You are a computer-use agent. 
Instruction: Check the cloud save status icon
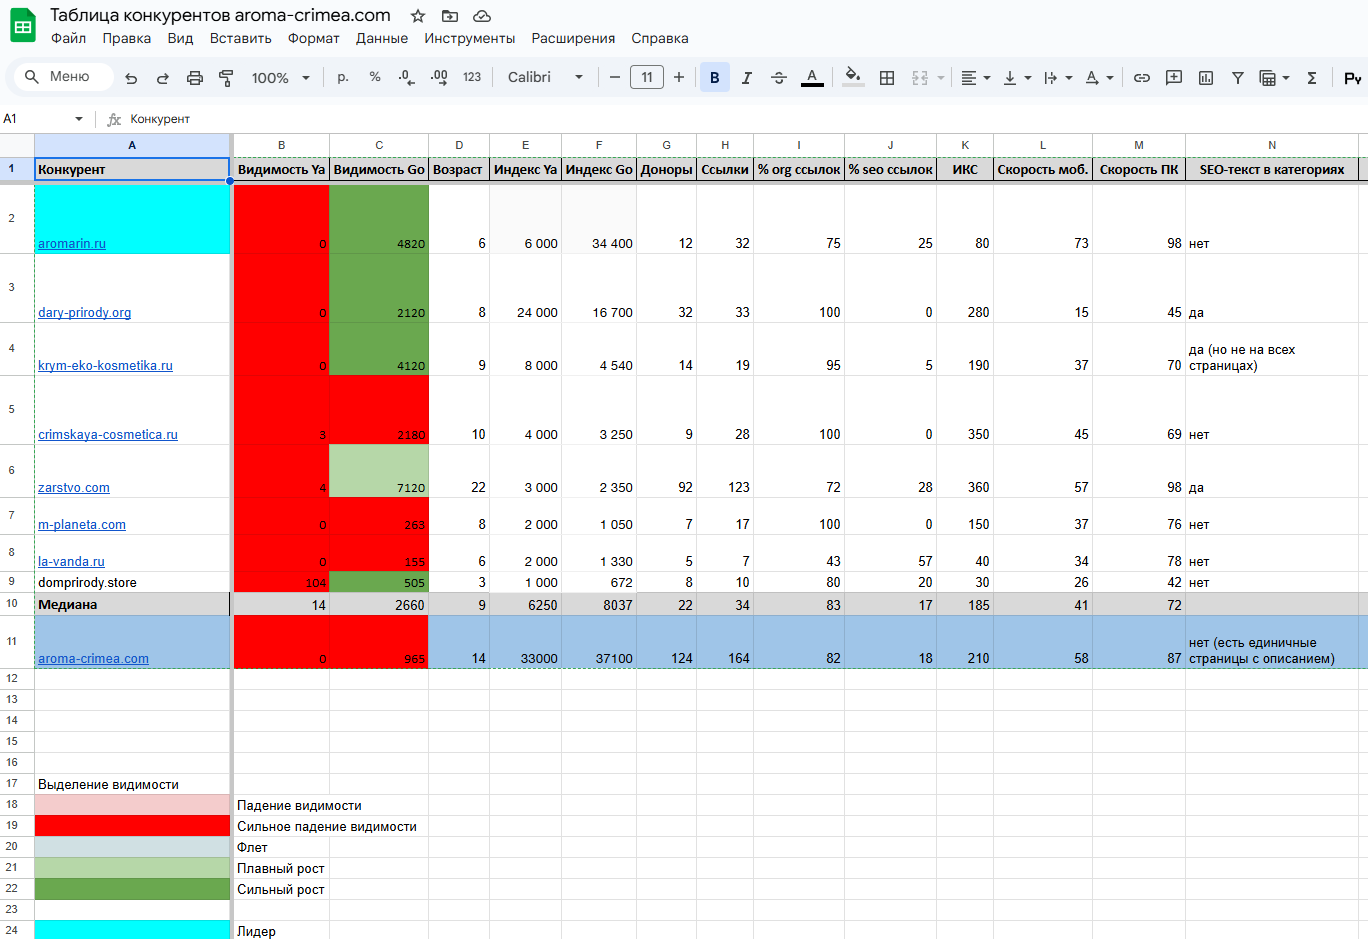482,16
